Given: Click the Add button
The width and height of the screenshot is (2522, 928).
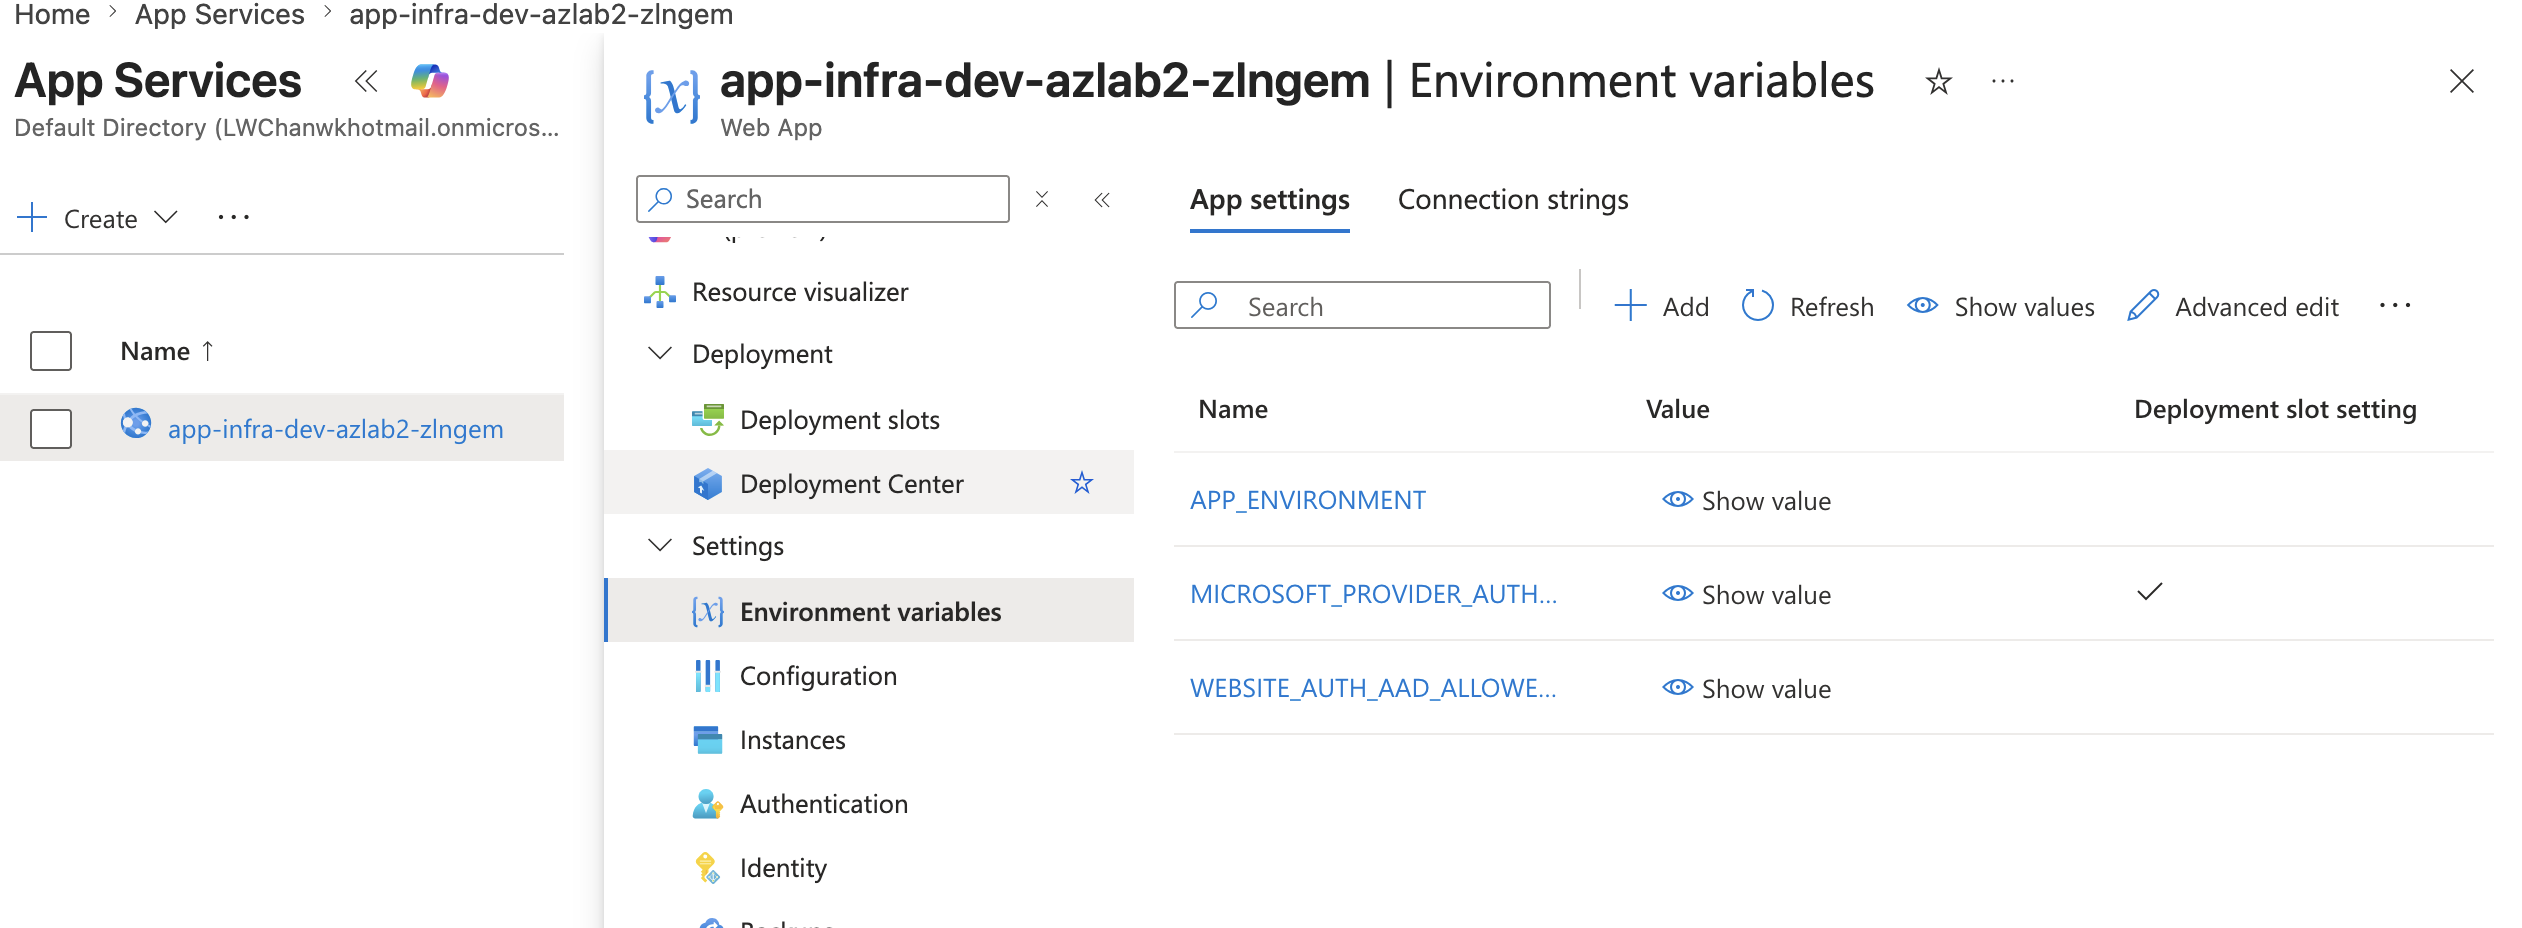Looking at the screenshot, I should coord(1662,306).
